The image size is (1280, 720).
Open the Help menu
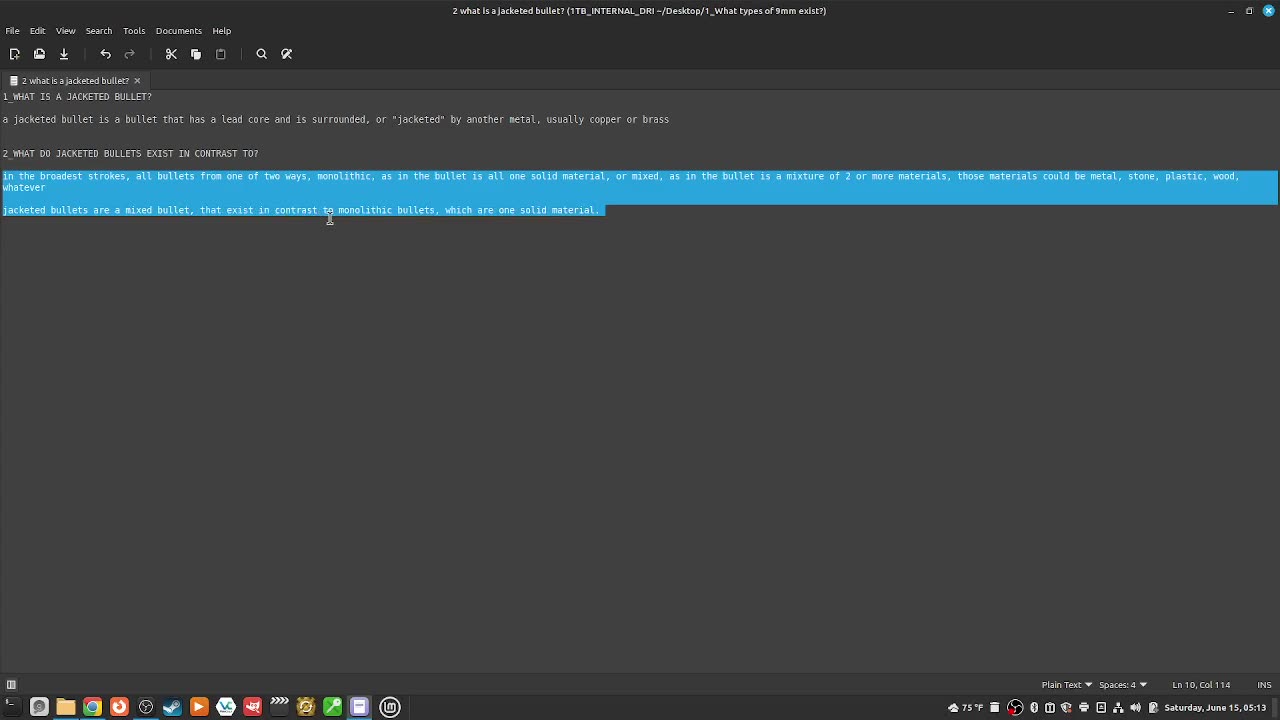(x=221, y=31)
